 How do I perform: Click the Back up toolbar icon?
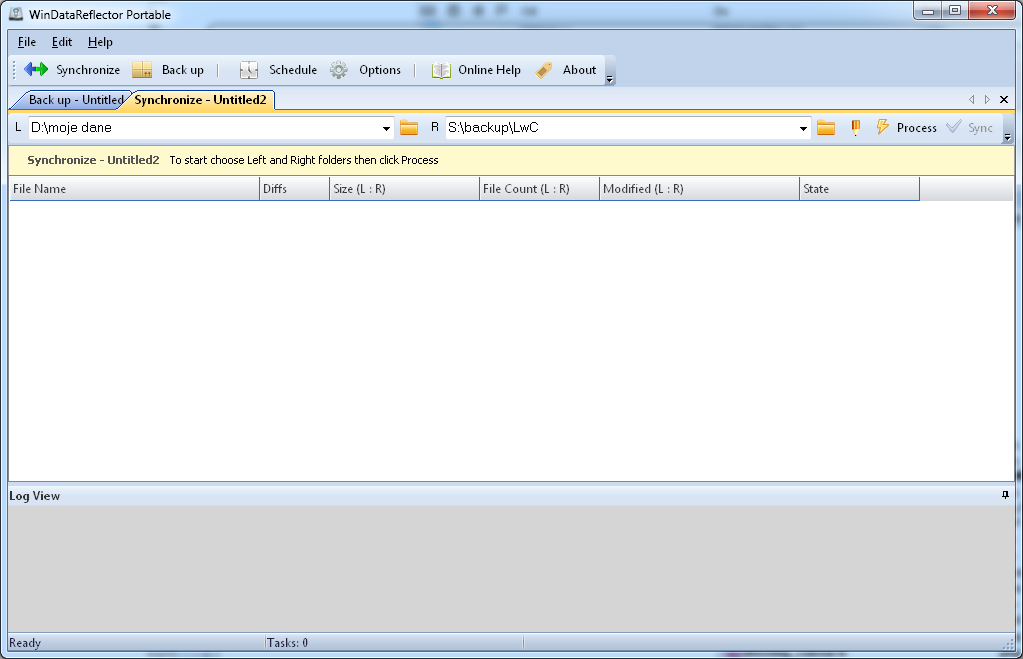[142, 70]
